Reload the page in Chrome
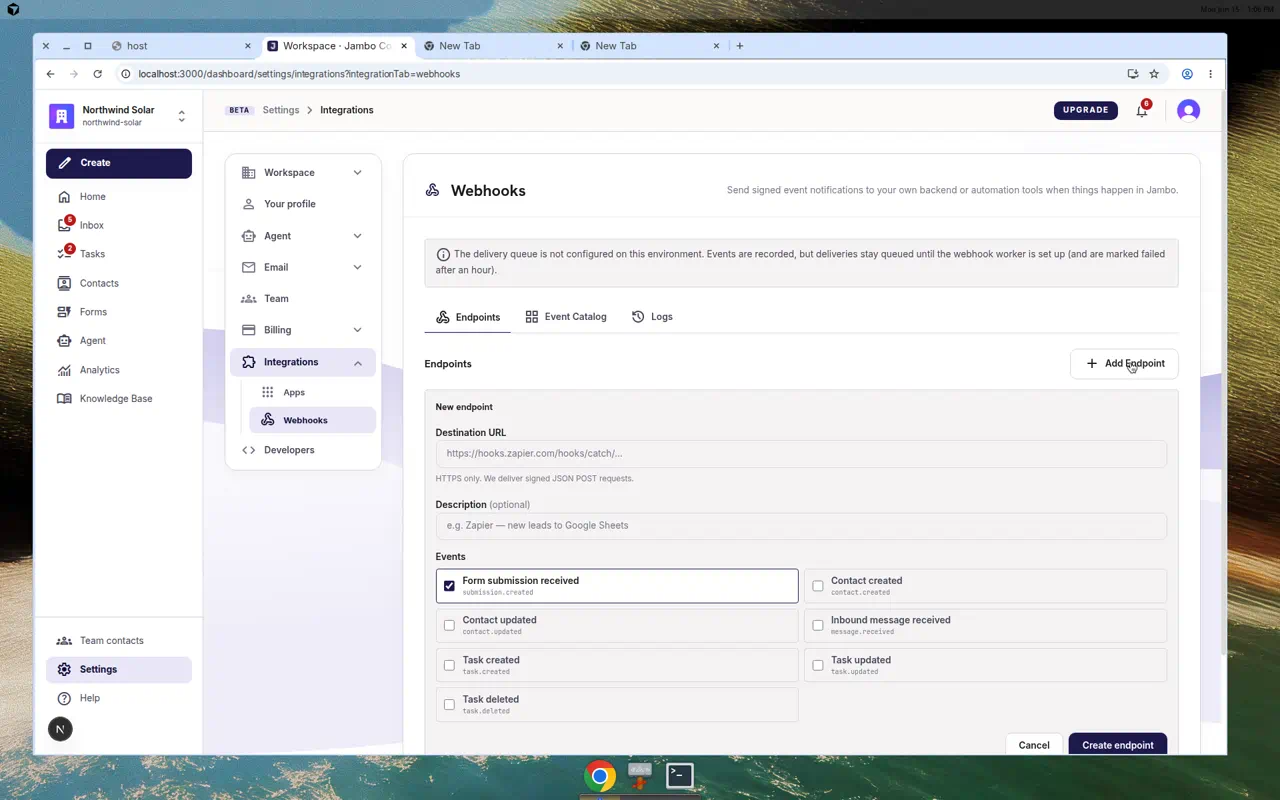Viewport: 1280px width, 800px height. (97, 74)
